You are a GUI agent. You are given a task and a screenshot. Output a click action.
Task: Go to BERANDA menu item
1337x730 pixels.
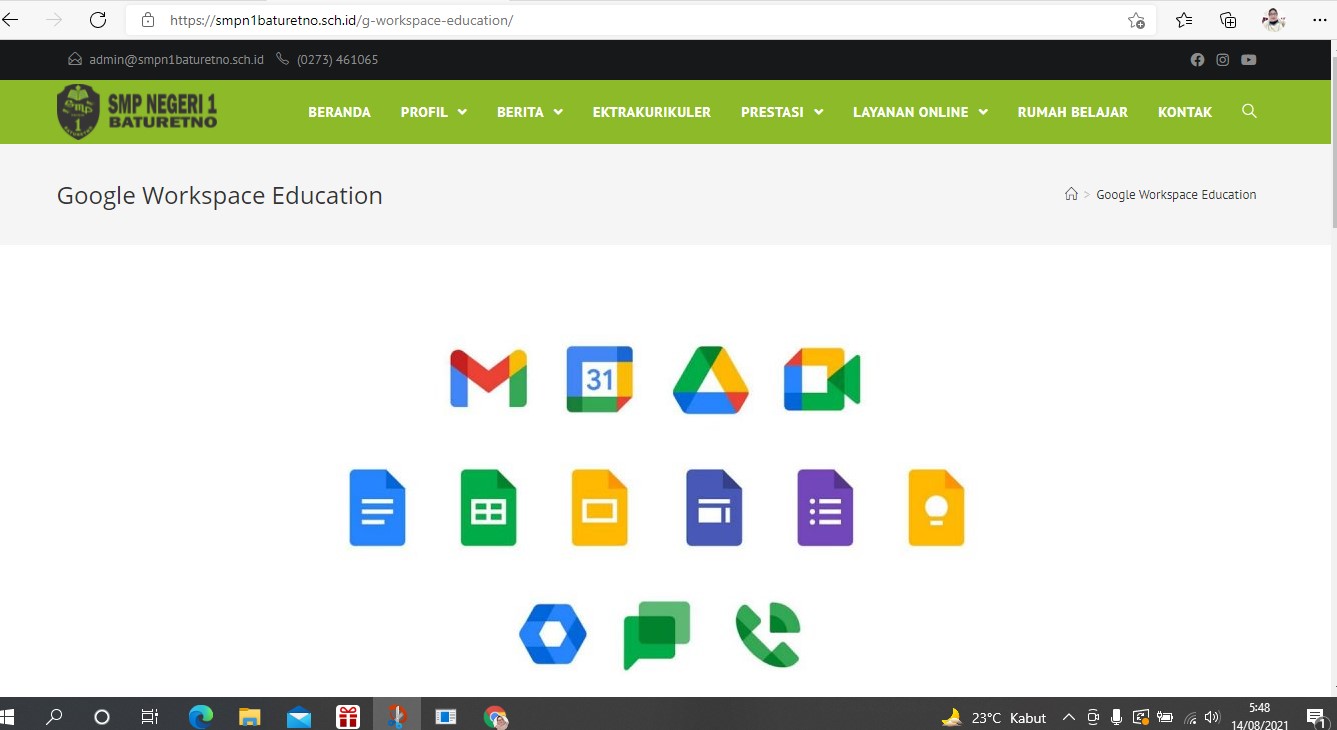339,112
